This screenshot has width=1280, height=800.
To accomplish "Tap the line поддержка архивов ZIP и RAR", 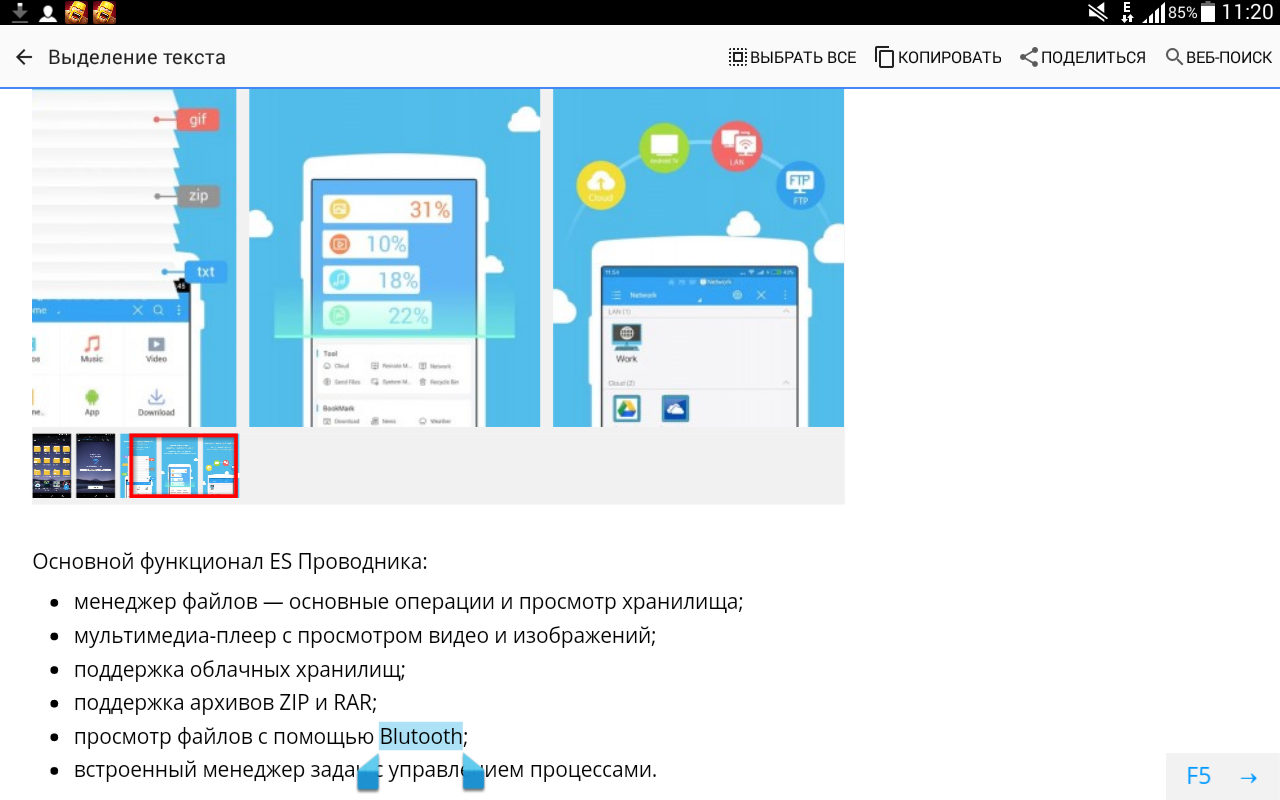I will 225,703.
